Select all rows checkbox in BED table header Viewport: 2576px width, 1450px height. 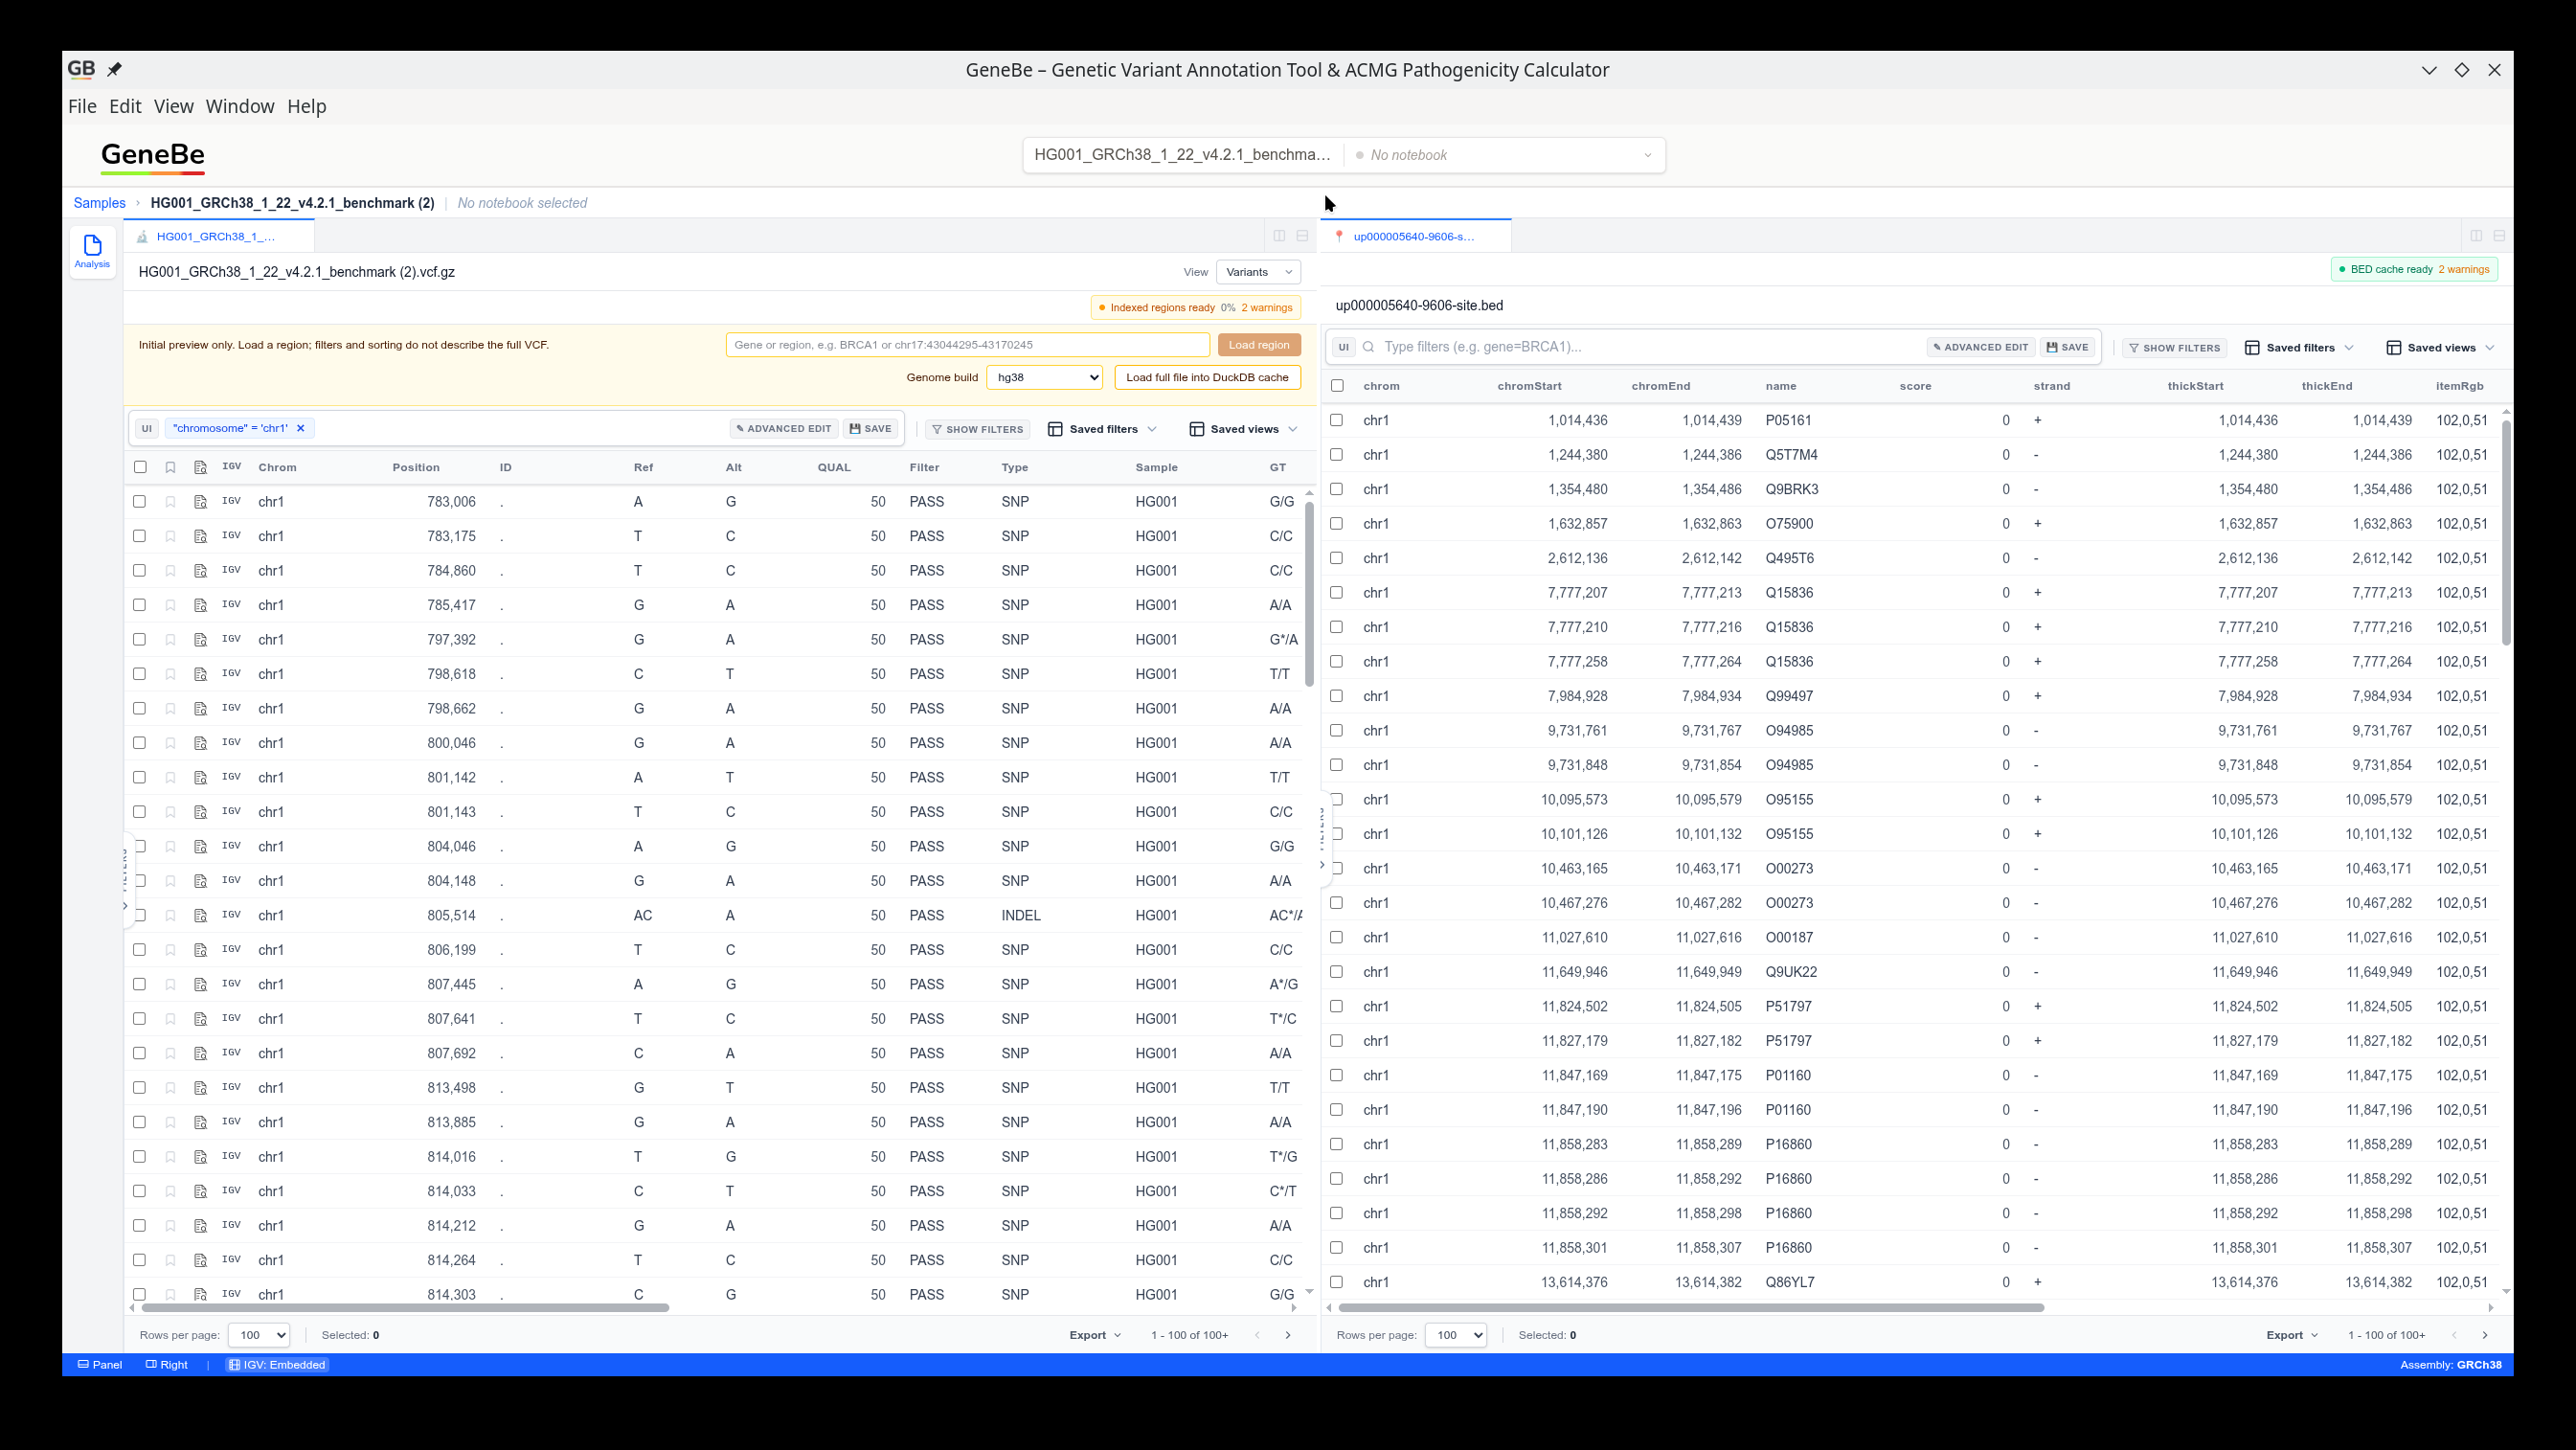1337,386
